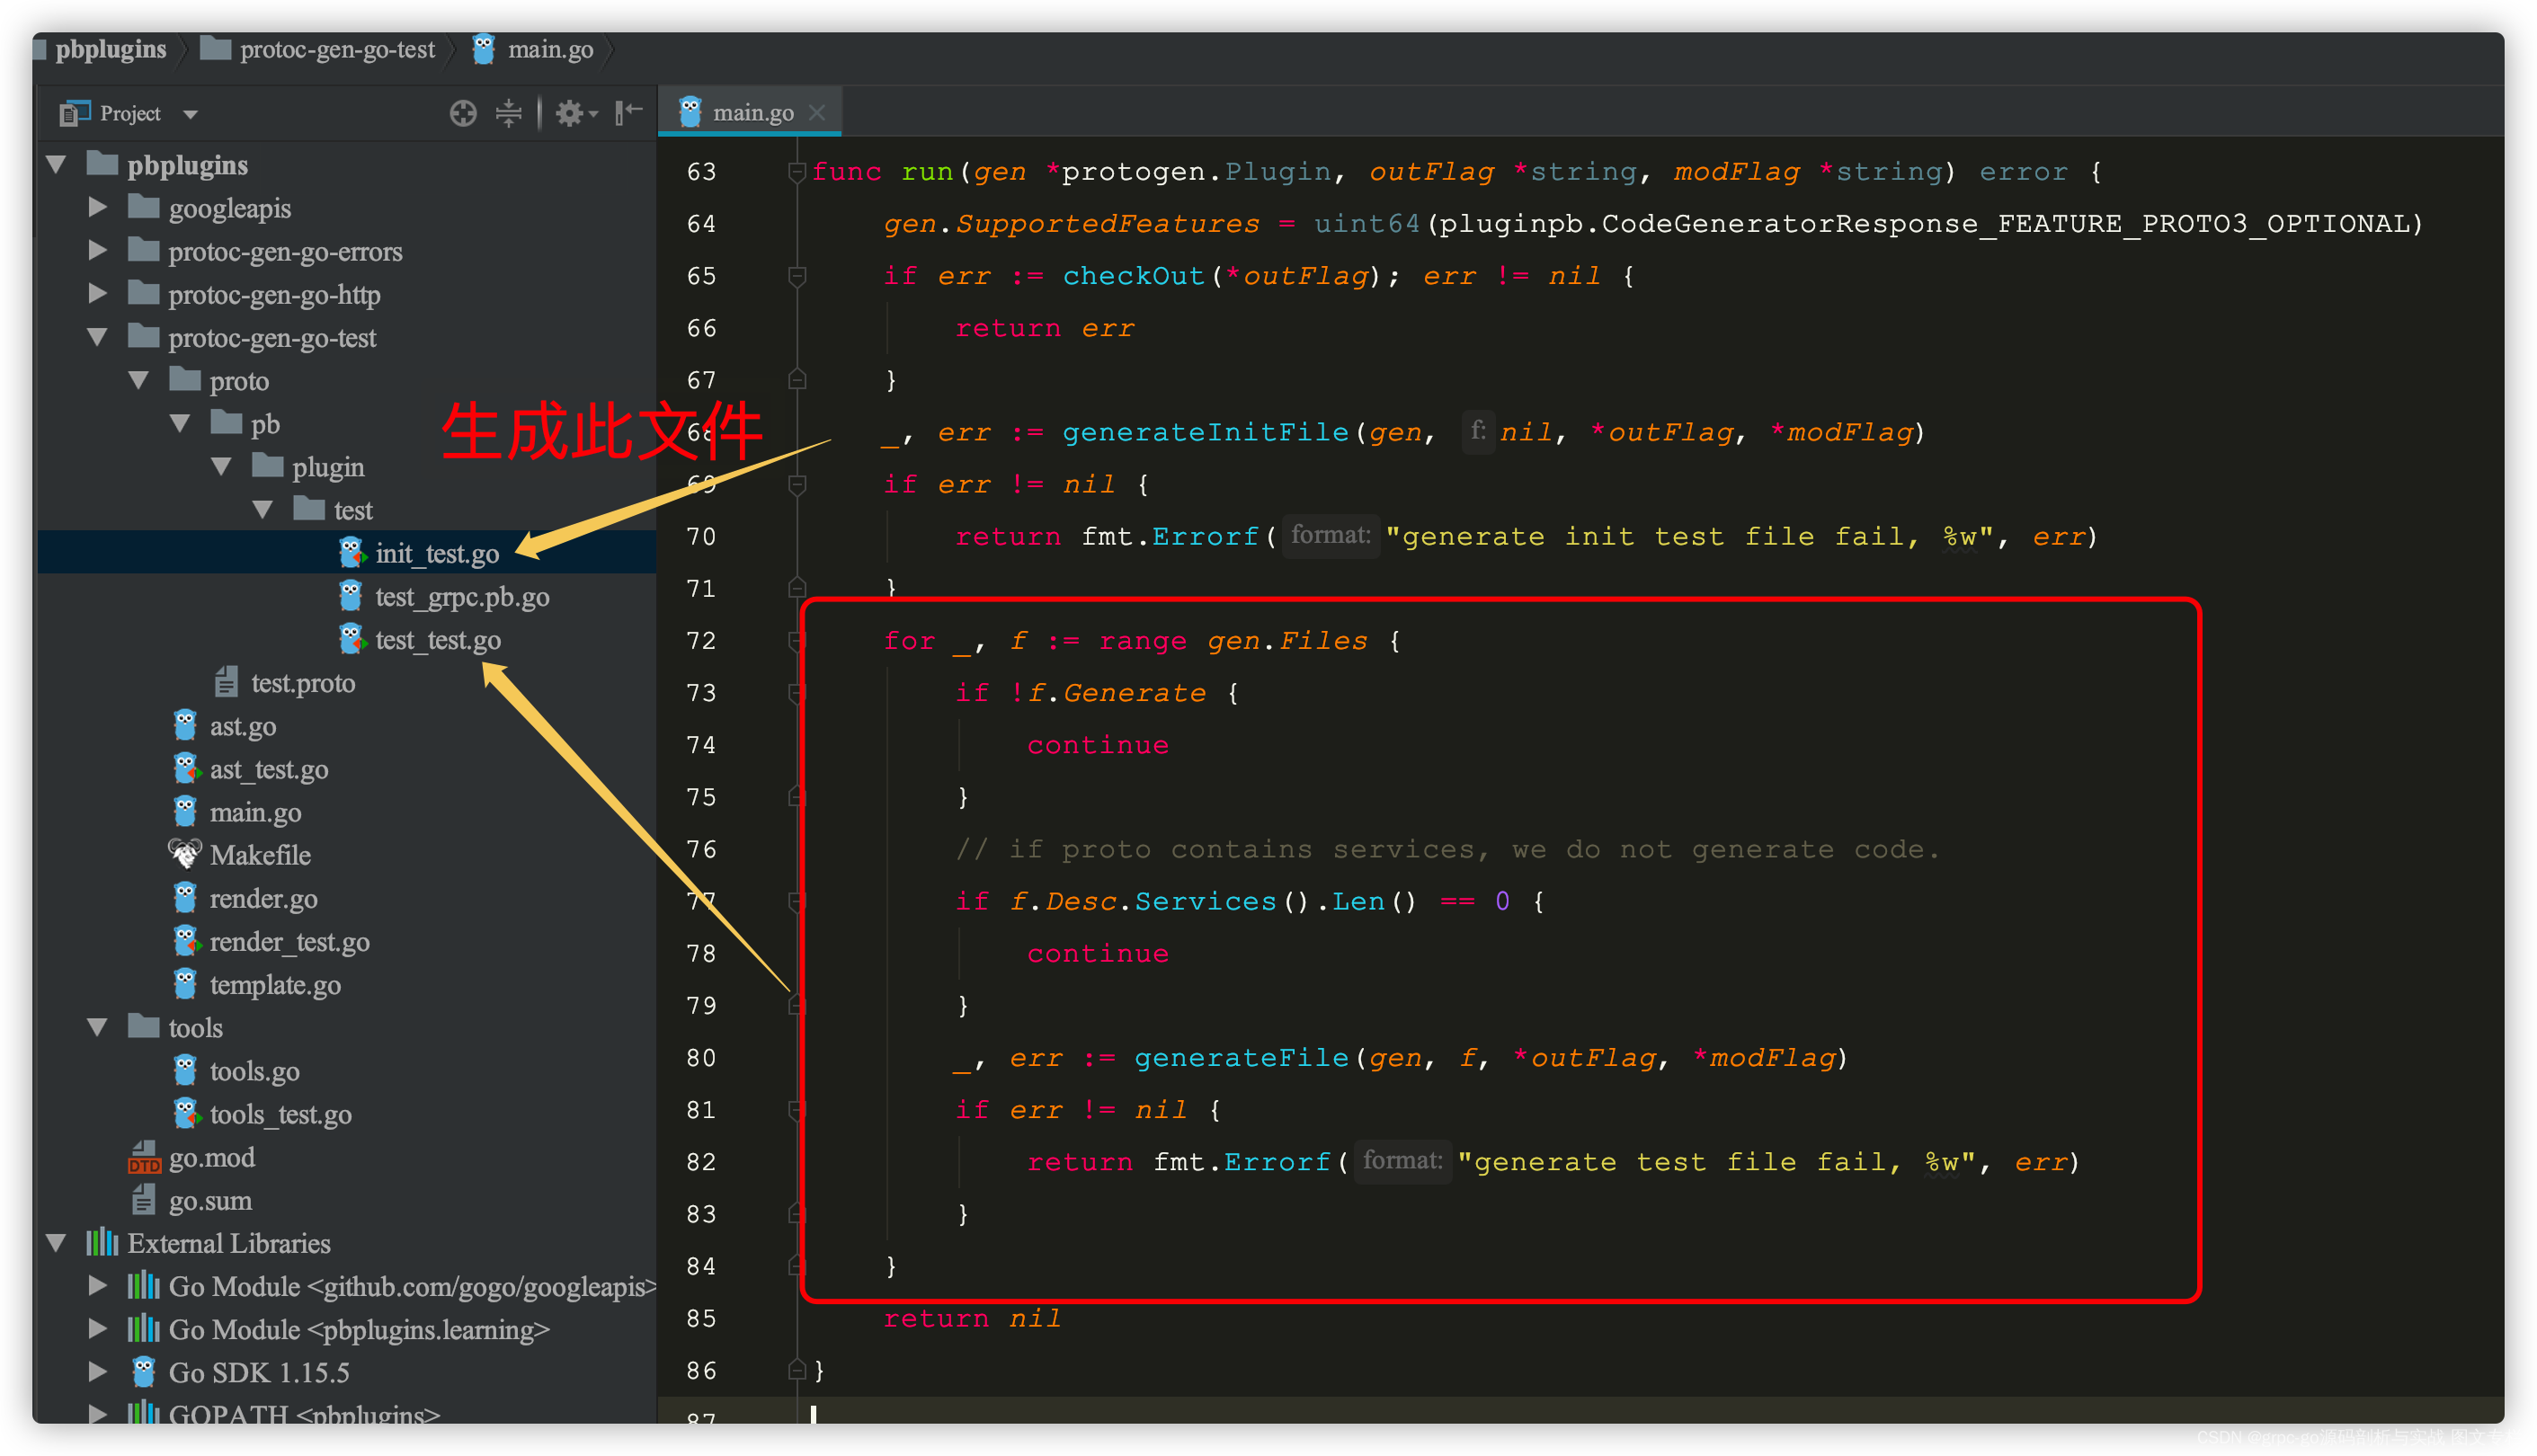Select init_test.go in the tree

point(436,553)
